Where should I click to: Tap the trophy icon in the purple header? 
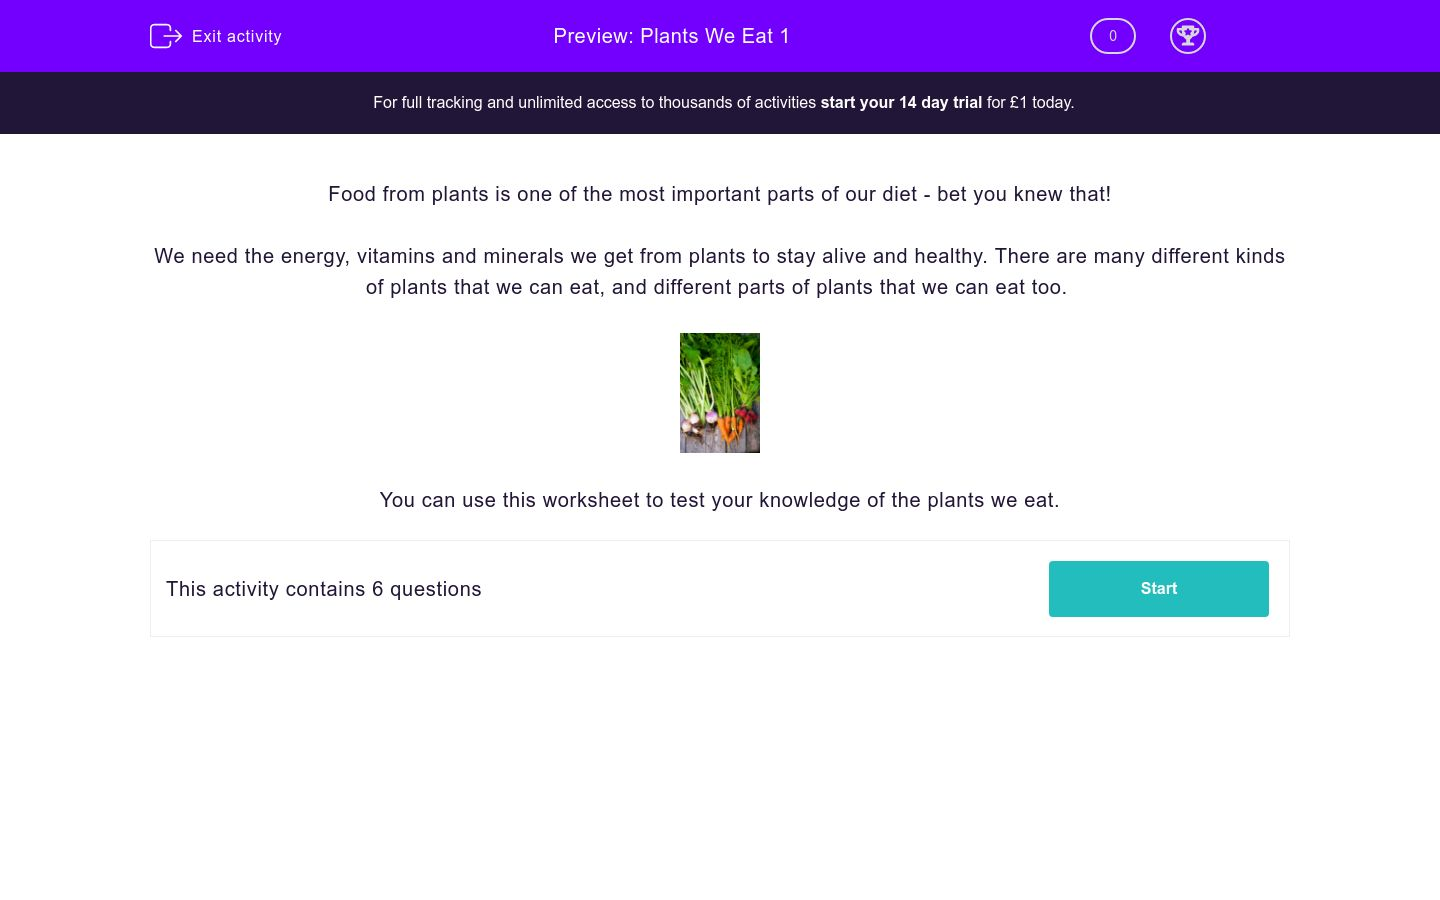[x=1188, y=36]
